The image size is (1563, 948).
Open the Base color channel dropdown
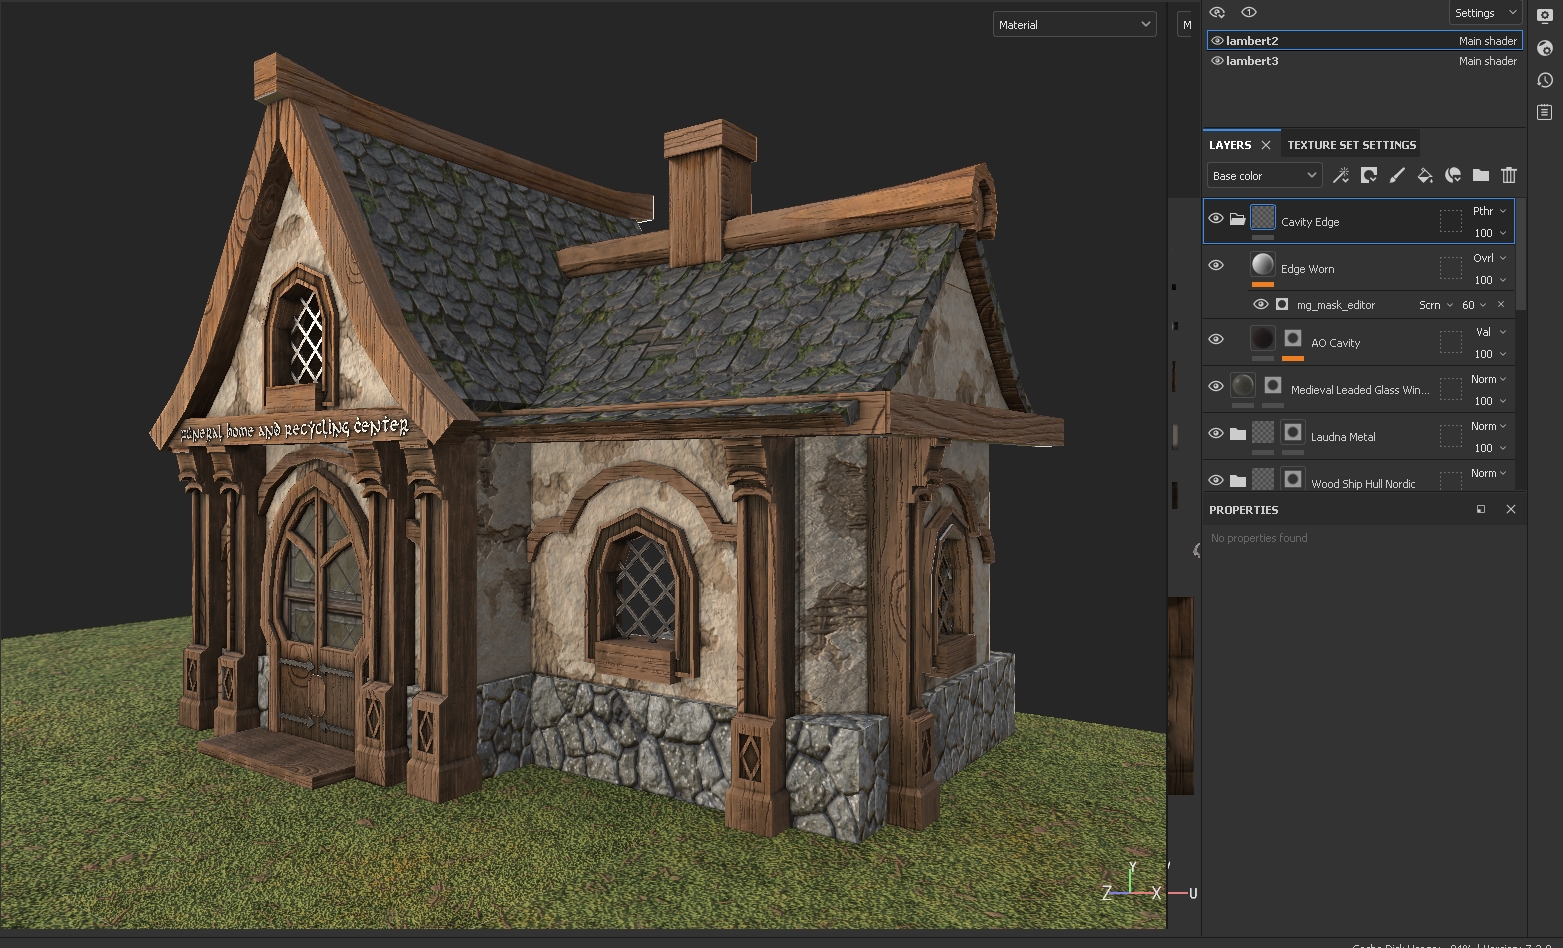pos(1264,176)
